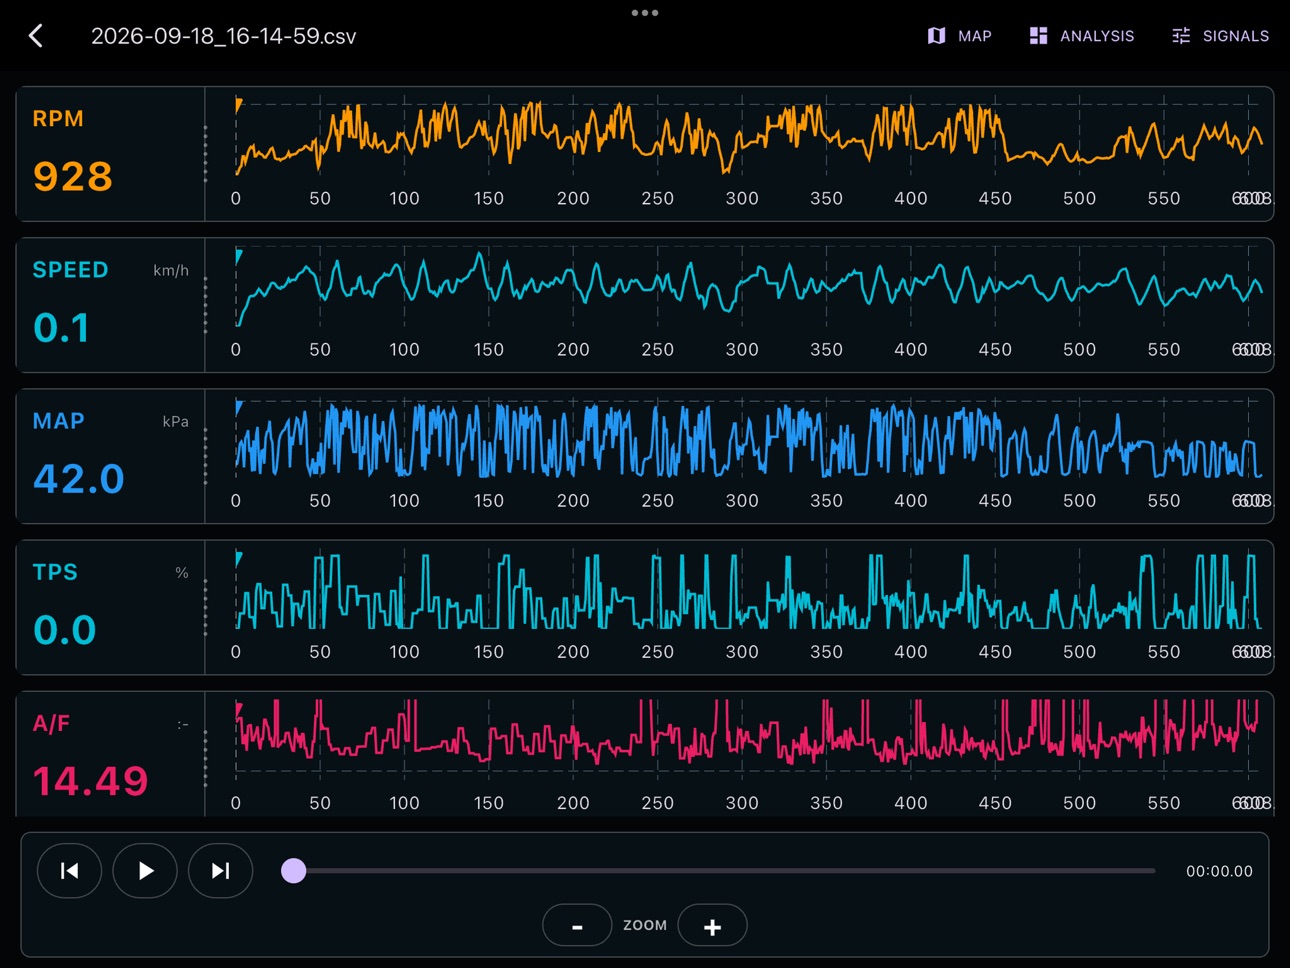The image size is (1290, 968).
Task: Tap the three-dot multitasking handle
Action: click(645, 13)
